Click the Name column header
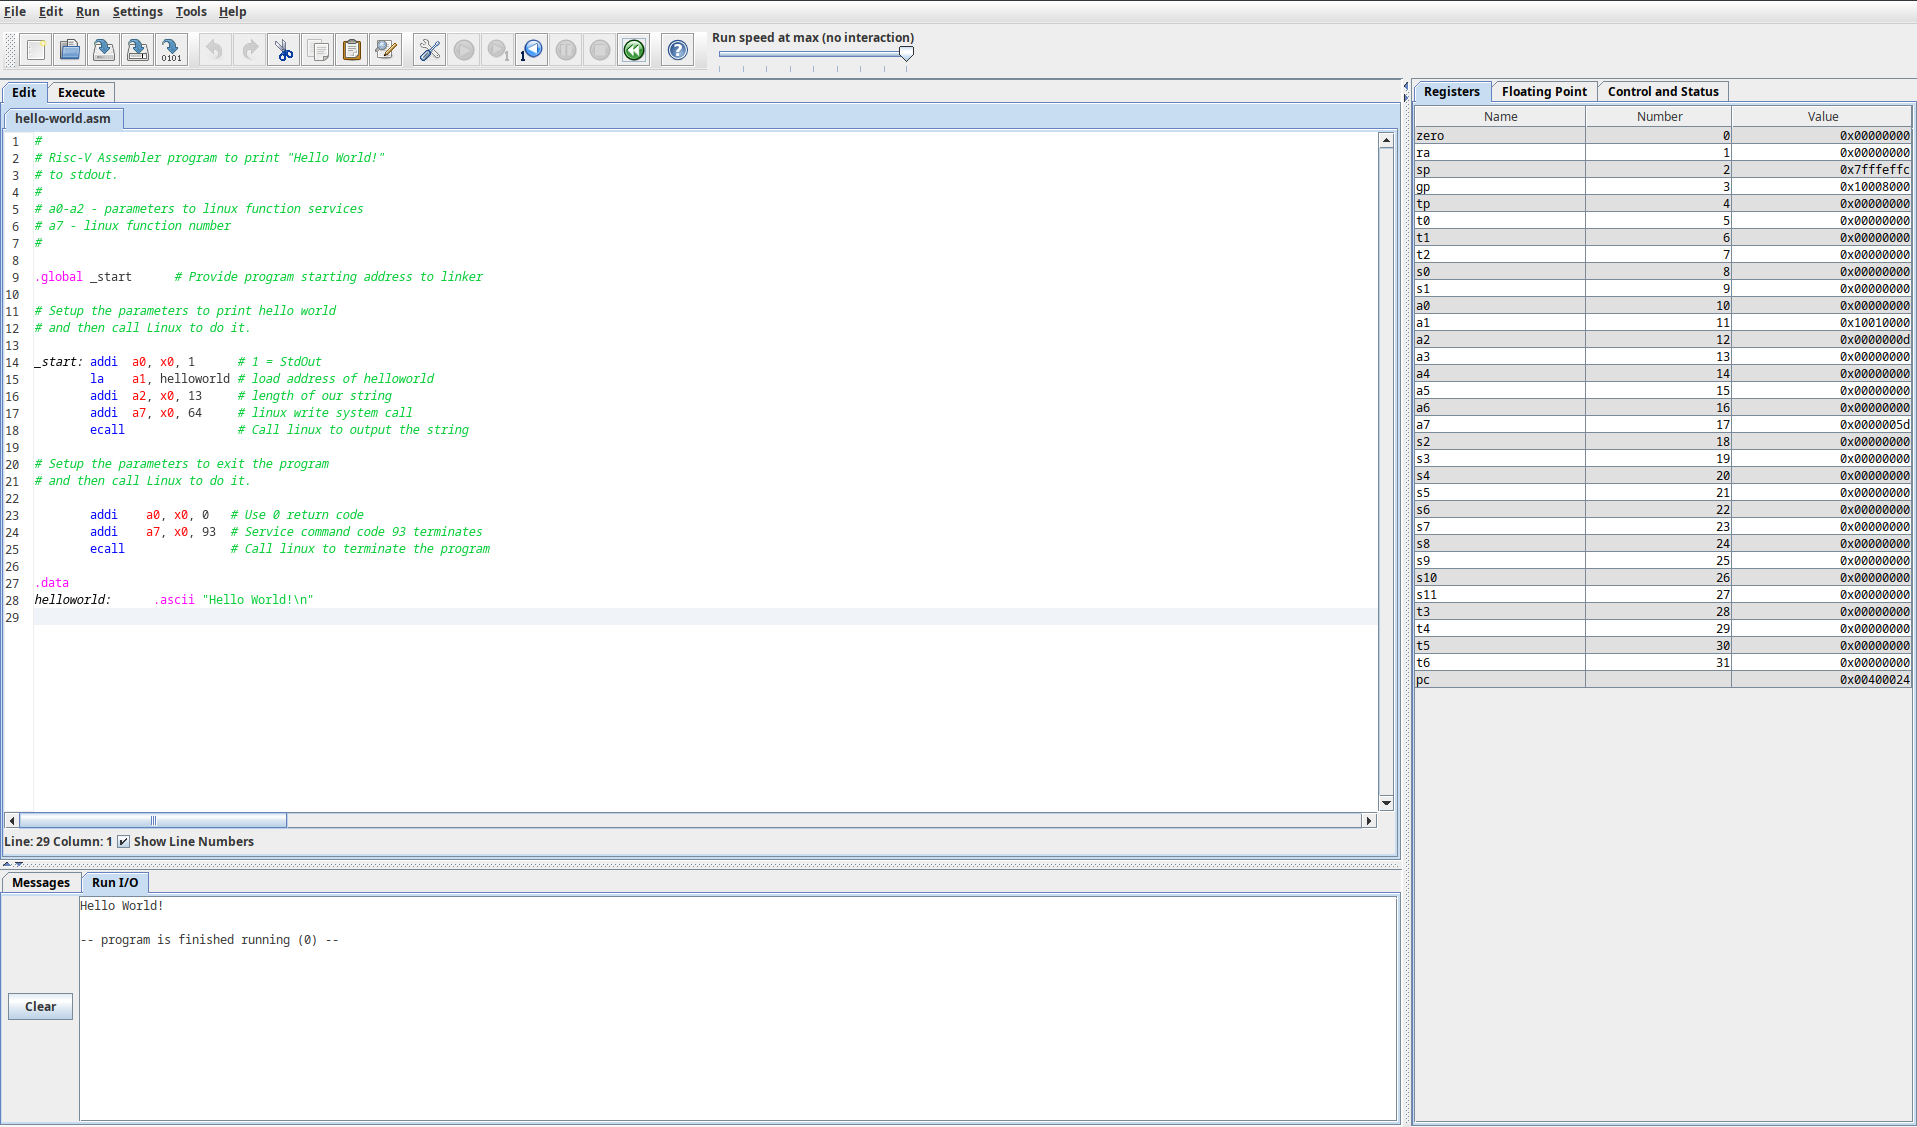Screen dimensions: 1917x1127 coord(1500,116)
